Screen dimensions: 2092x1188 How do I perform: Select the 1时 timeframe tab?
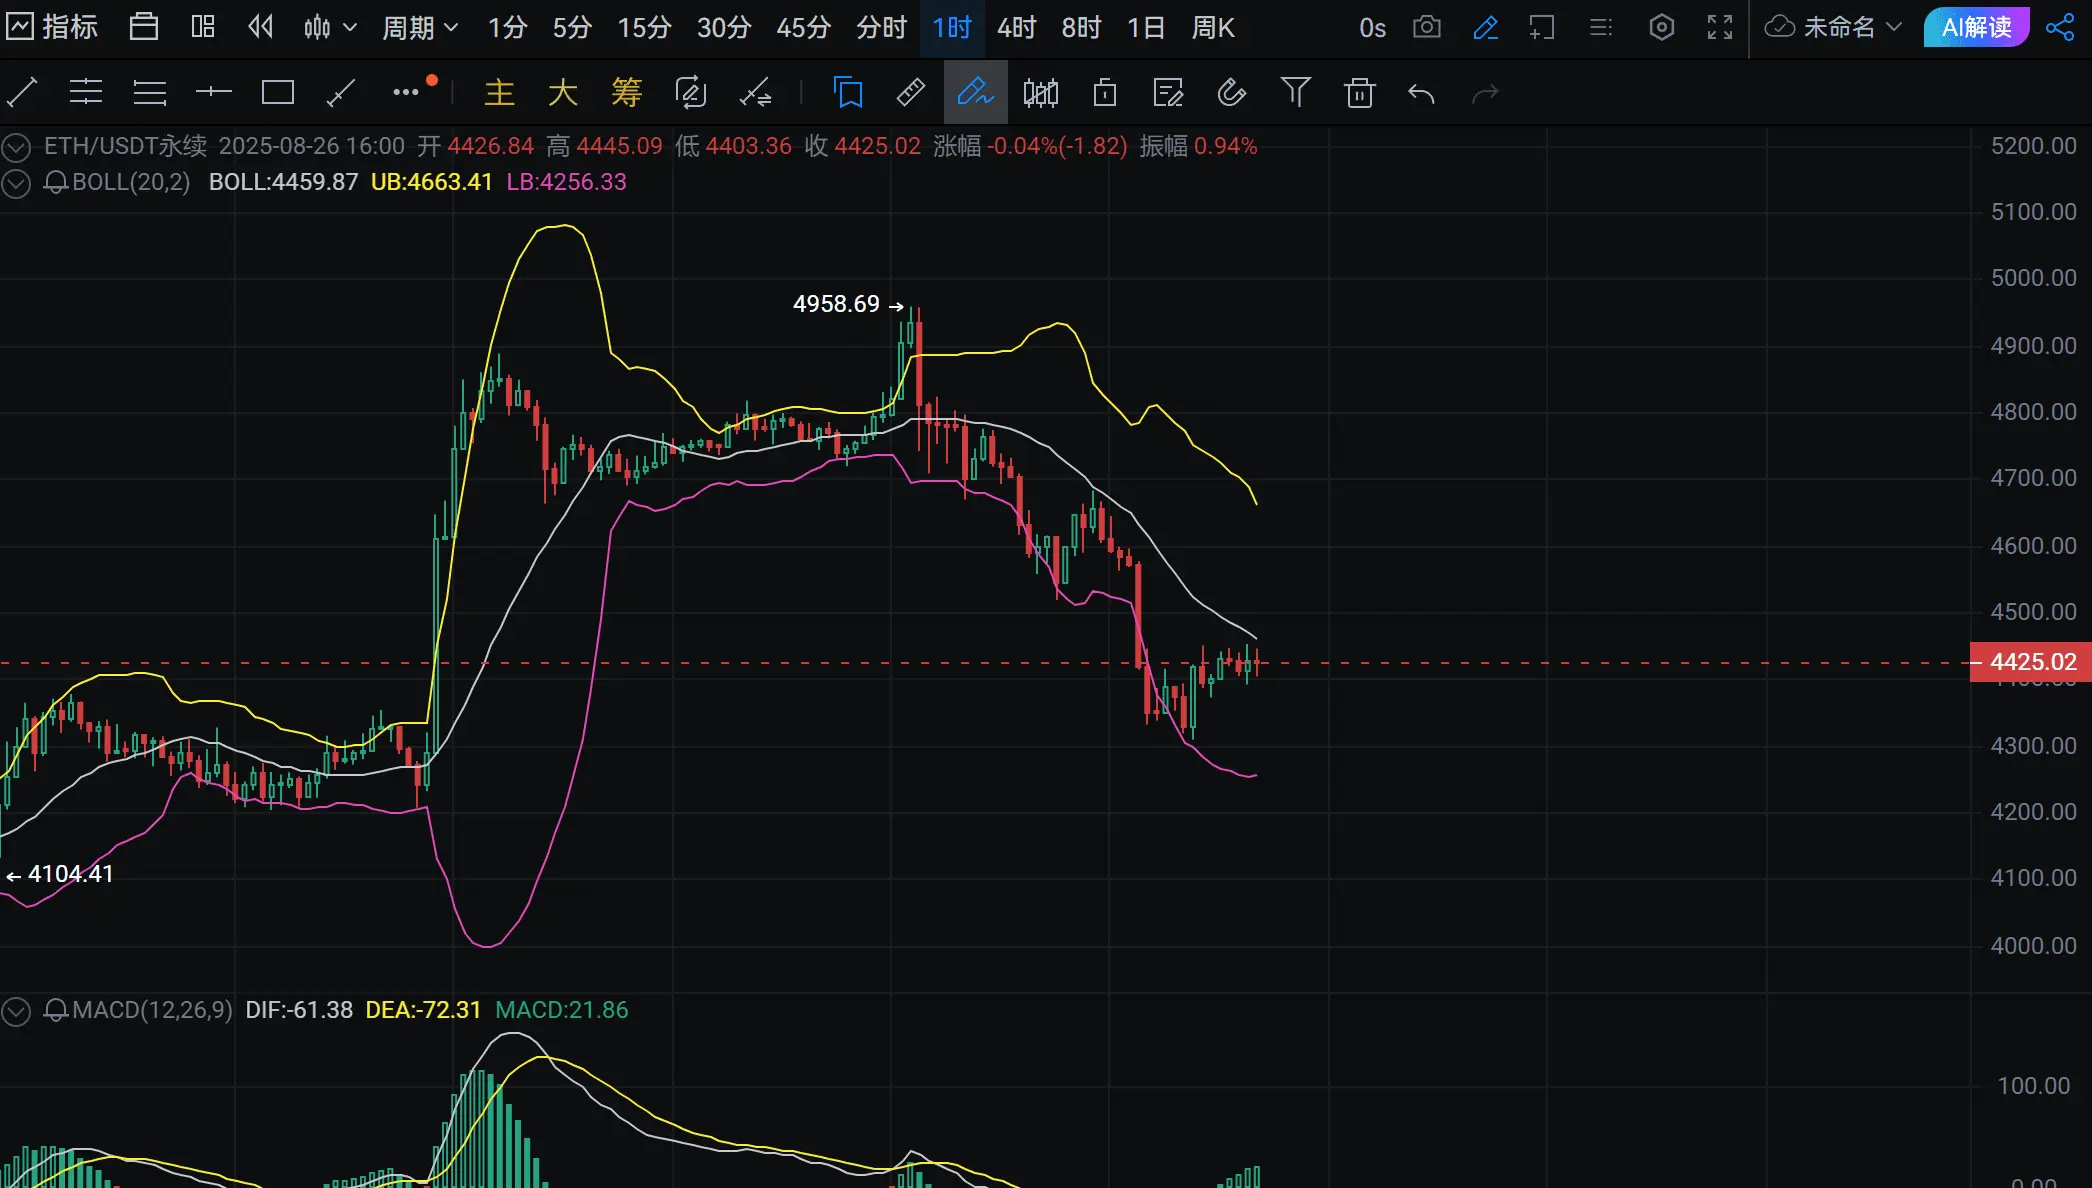coord(952,27)
